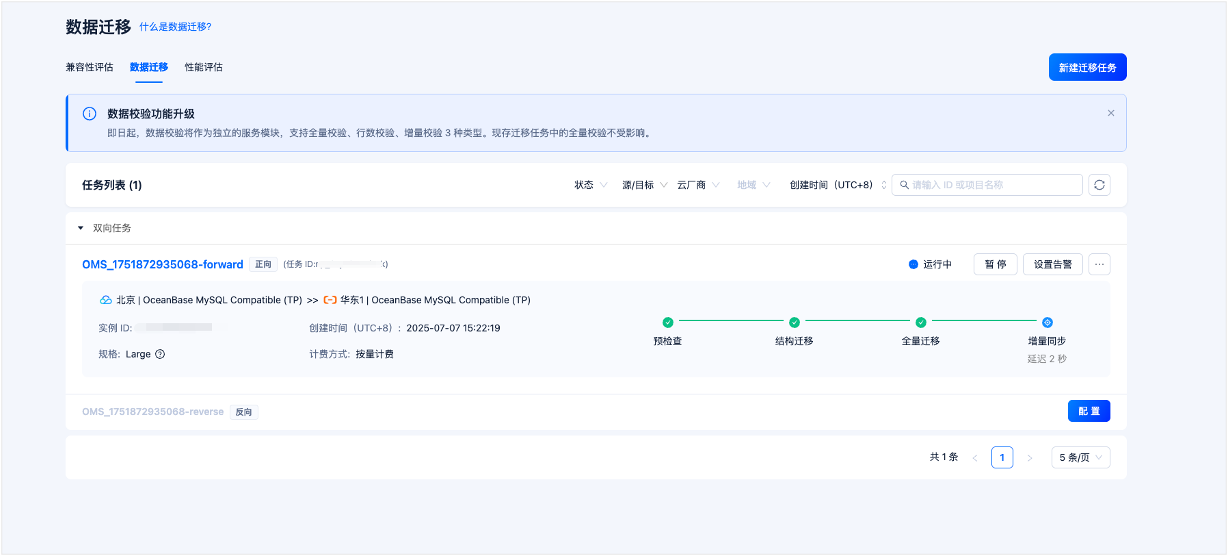Image resolution: width=1228 pixels, height=556 pixels.
Task: Click the search ID or project name field
Action: click(987, 185)
